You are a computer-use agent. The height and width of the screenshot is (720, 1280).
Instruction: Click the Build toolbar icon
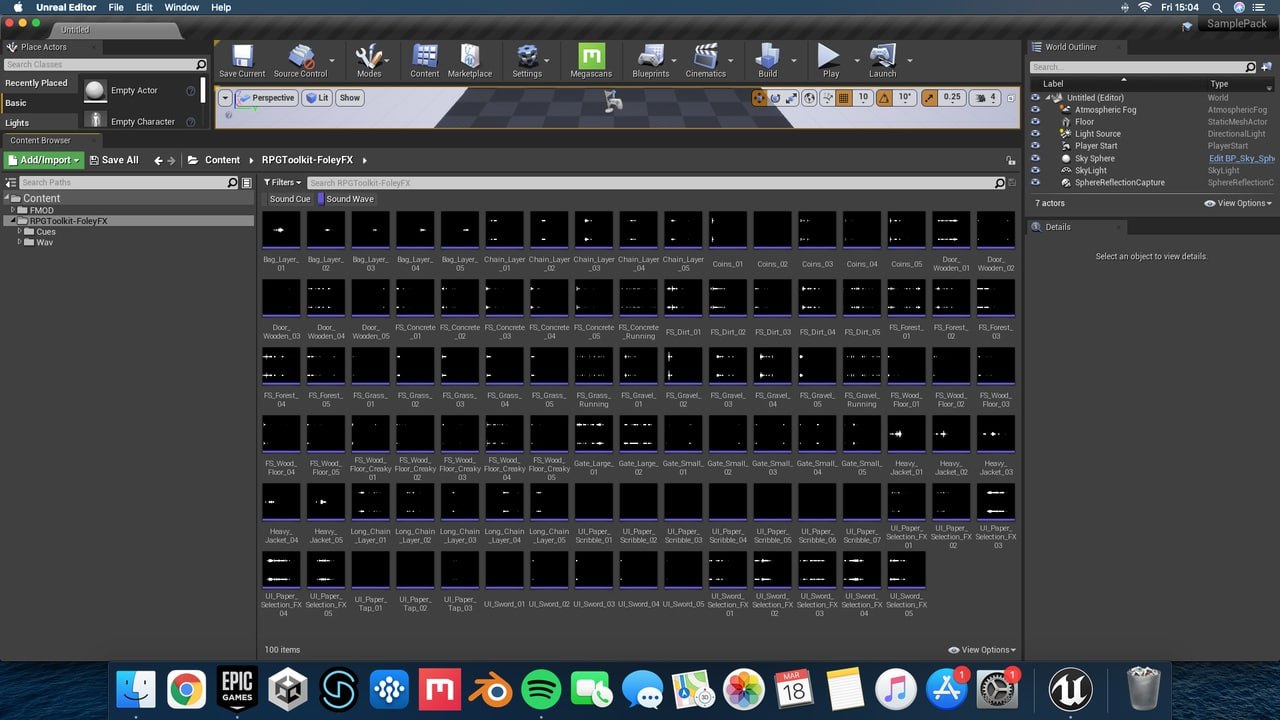[x=767, y=58]
